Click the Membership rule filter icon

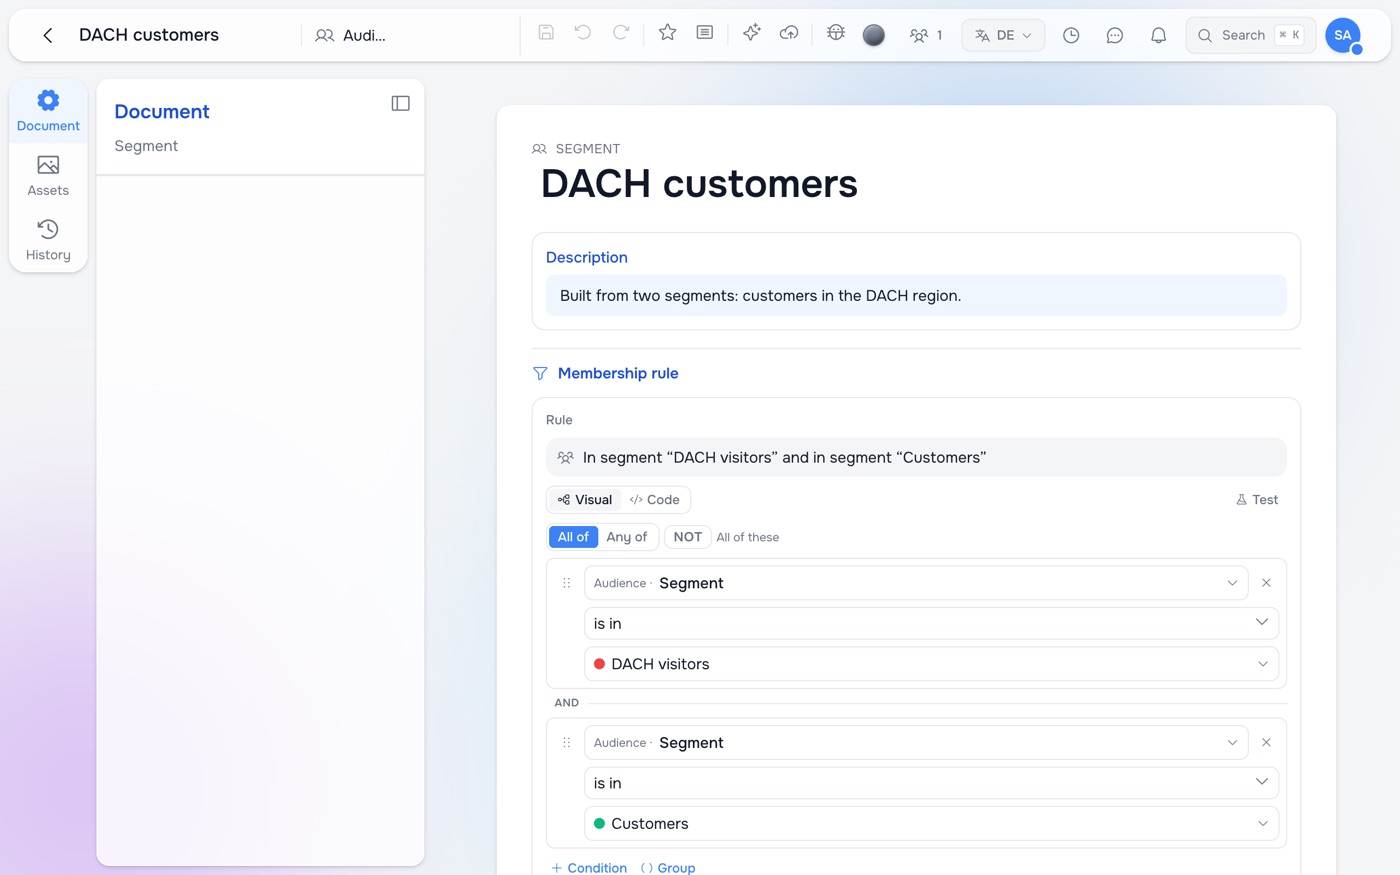(540, 373)
